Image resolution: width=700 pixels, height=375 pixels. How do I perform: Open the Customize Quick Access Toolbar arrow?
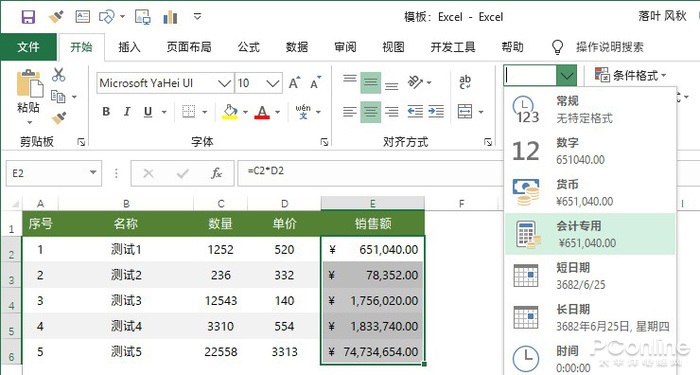(x=197, y=17)
